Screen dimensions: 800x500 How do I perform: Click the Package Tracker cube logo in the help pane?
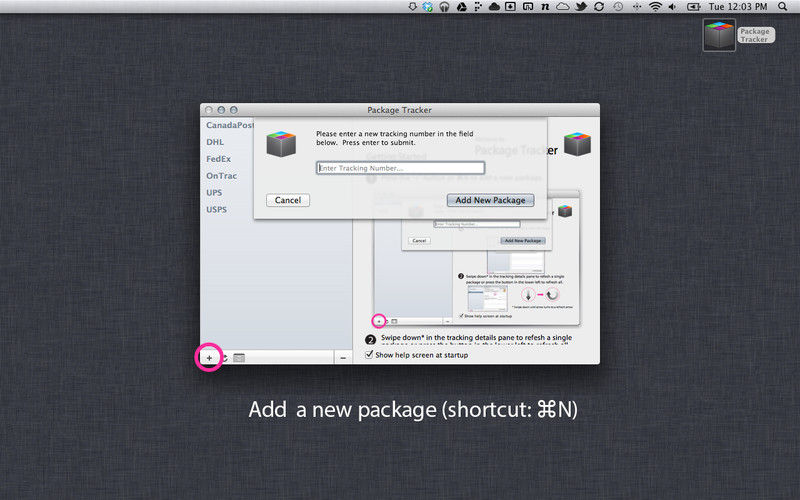577,144
